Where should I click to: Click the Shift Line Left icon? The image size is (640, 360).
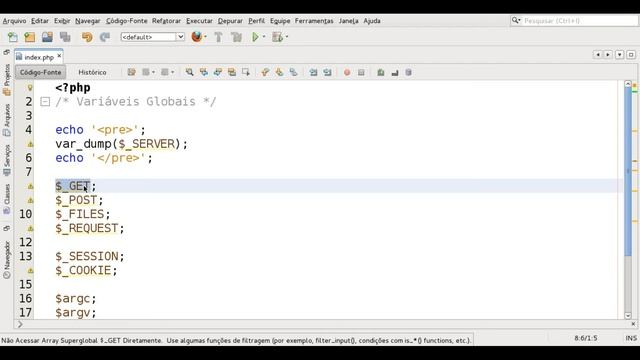(x=313, y=72)
